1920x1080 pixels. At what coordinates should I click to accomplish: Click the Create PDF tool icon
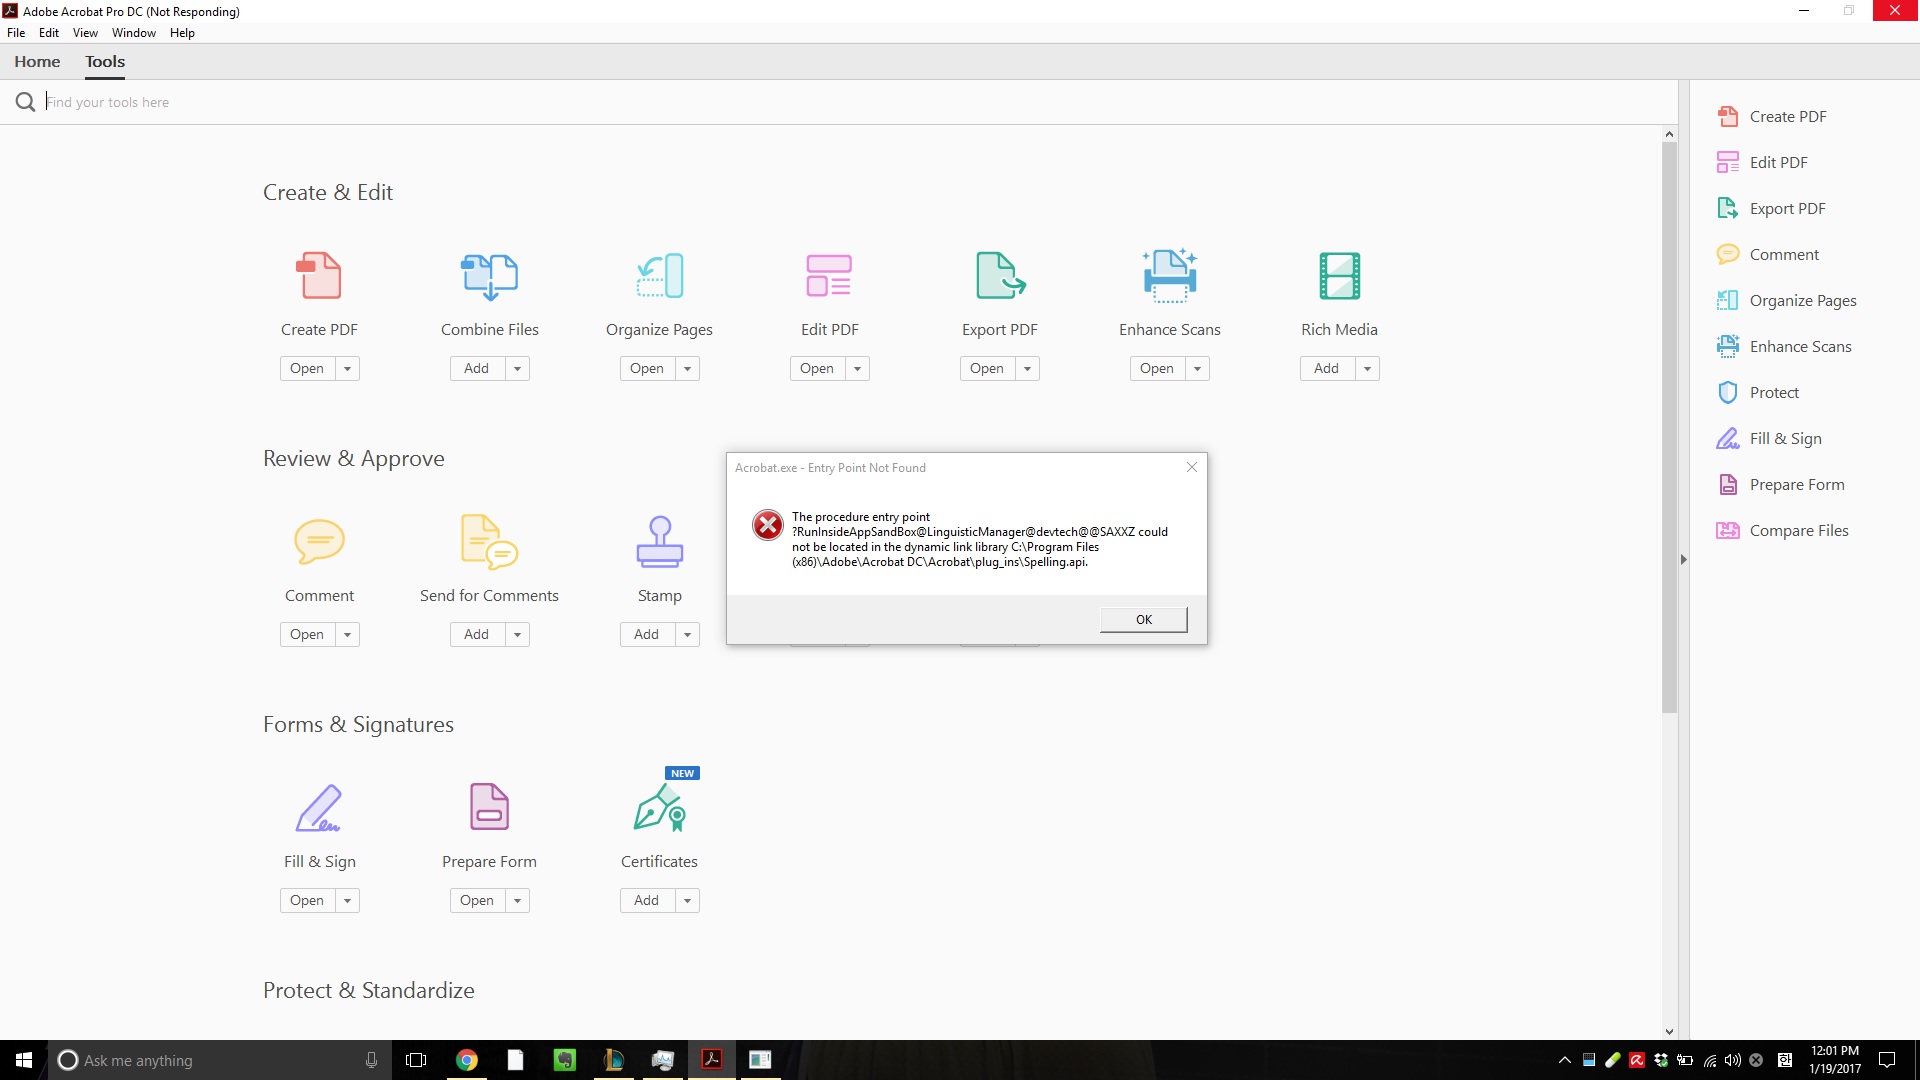tap(318, 276)
